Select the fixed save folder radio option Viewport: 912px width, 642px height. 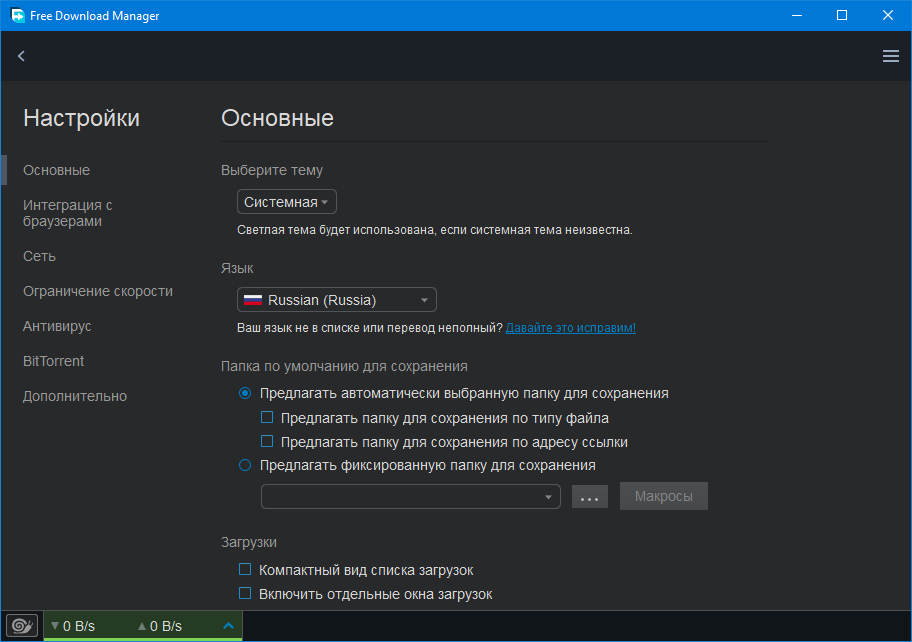(x=245, y=465)
